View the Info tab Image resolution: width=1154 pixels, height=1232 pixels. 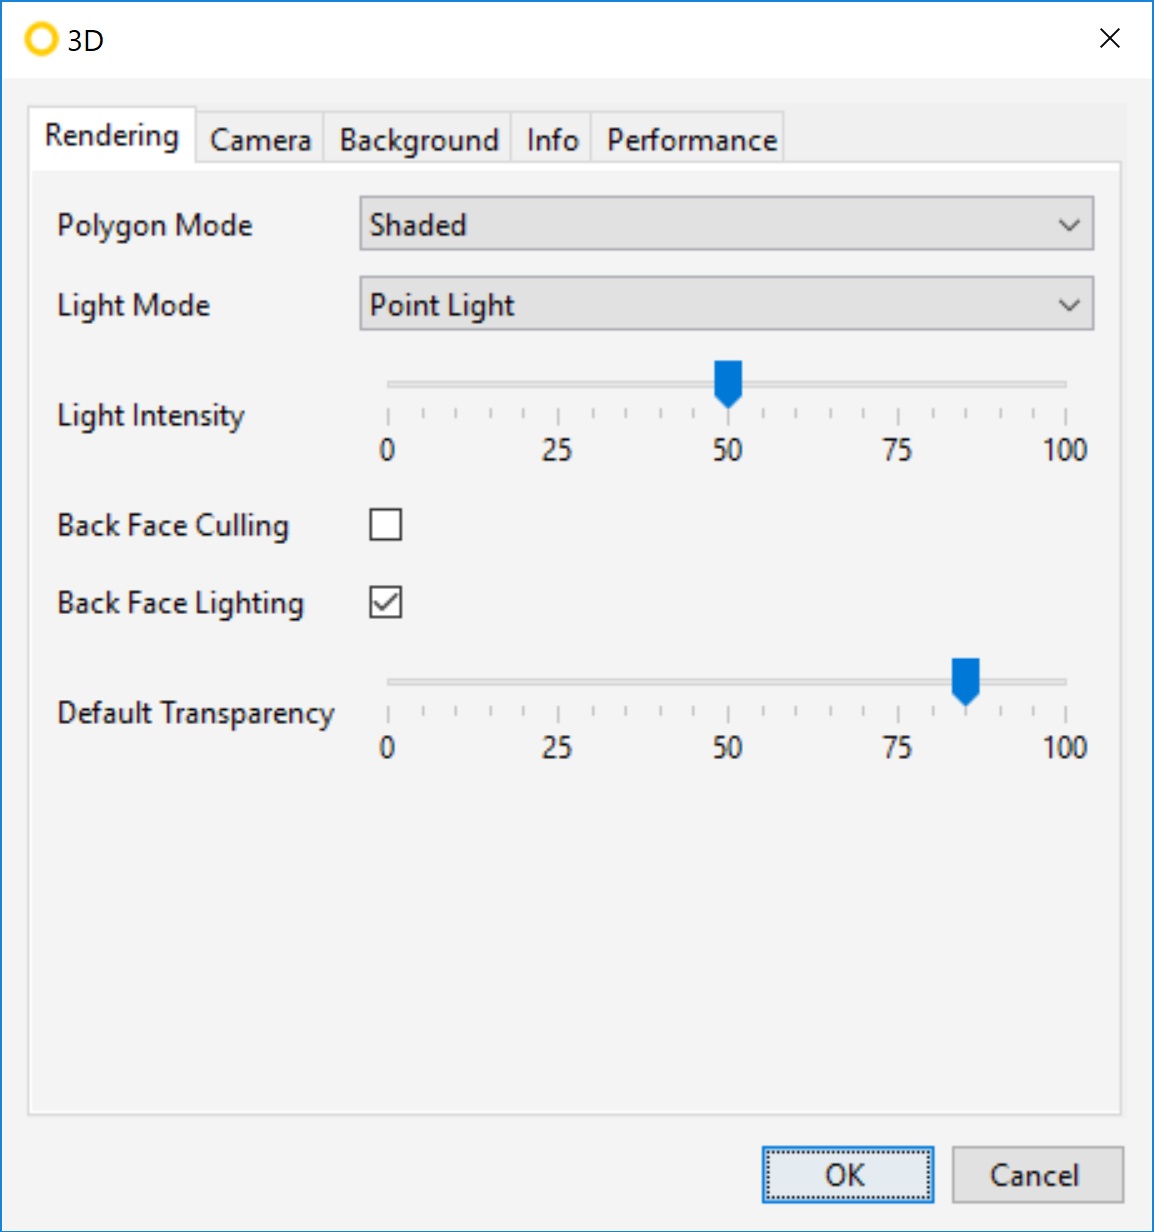point(551,139)
